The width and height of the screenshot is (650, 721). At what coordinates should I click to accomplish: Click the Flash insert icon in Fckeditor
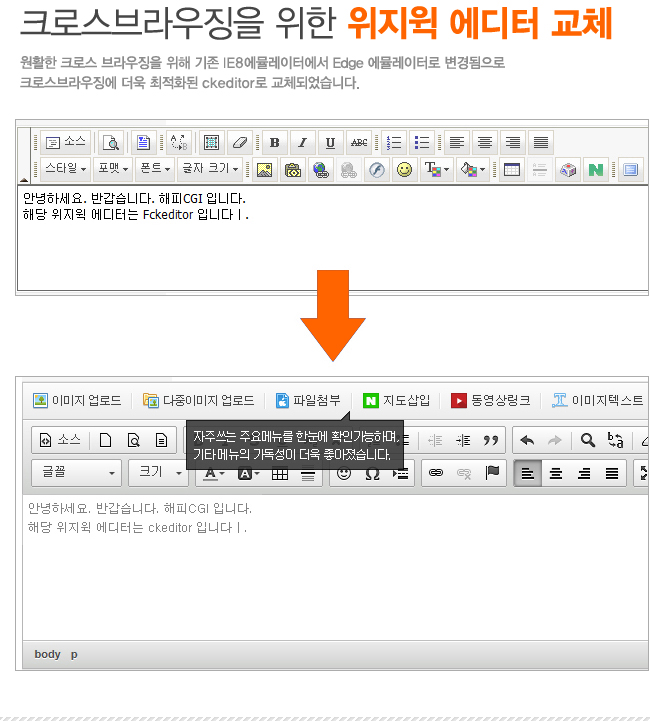pos(377,170)
